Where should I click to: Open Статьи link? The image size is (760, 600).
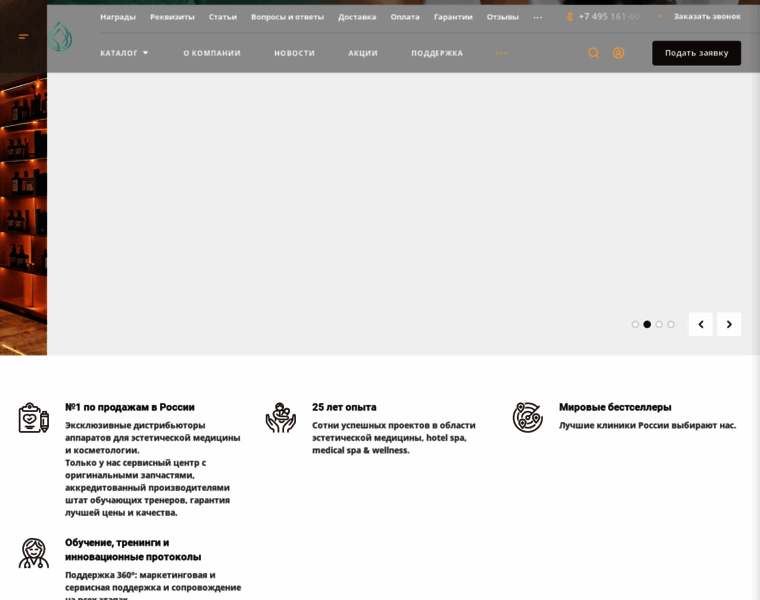pos(222,17)
